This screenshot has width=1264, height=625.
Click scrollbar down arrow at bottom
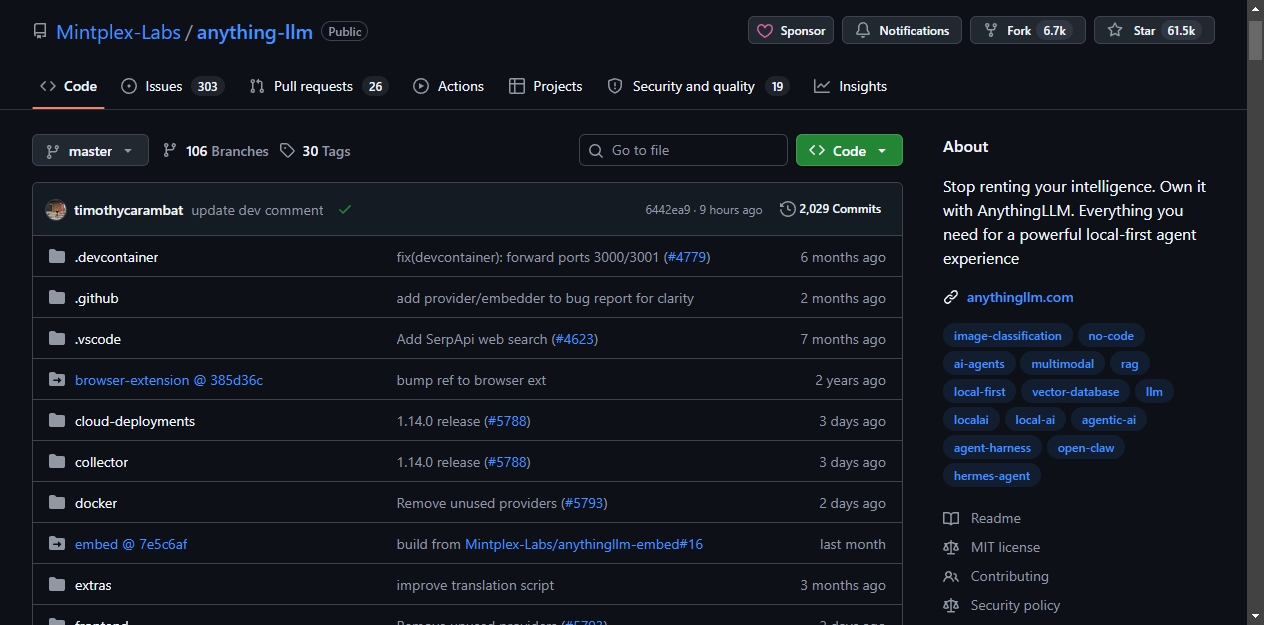[x=1256, y=616]
